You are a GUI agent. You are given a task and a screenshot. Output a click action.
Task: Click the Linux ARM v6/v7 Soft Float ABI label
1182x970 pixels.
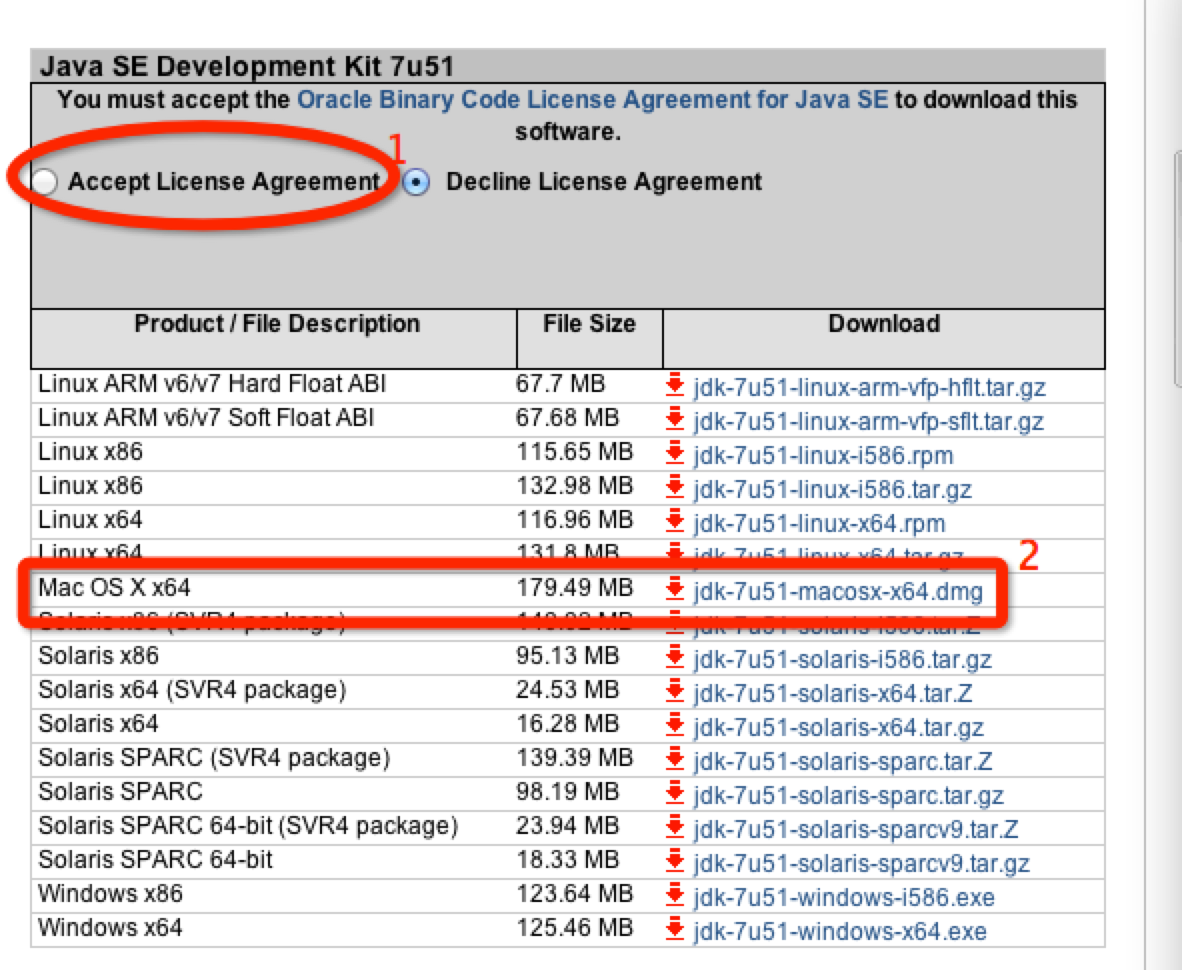click(x=206, y=418)
